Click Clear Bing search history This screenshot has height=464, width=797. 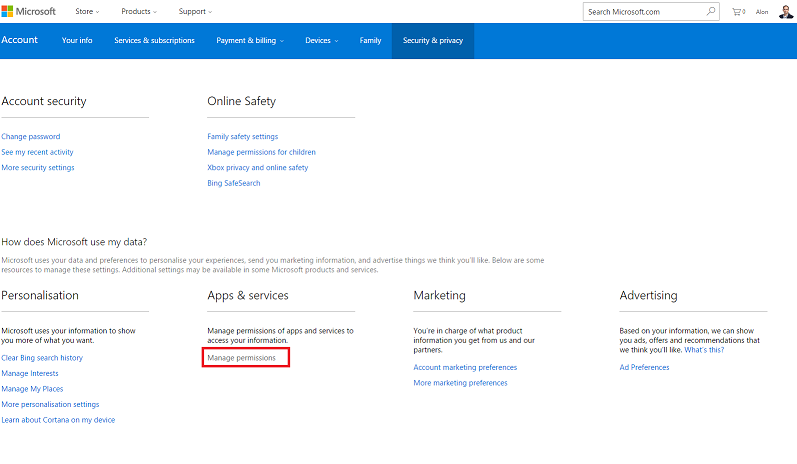coord(42,358)
